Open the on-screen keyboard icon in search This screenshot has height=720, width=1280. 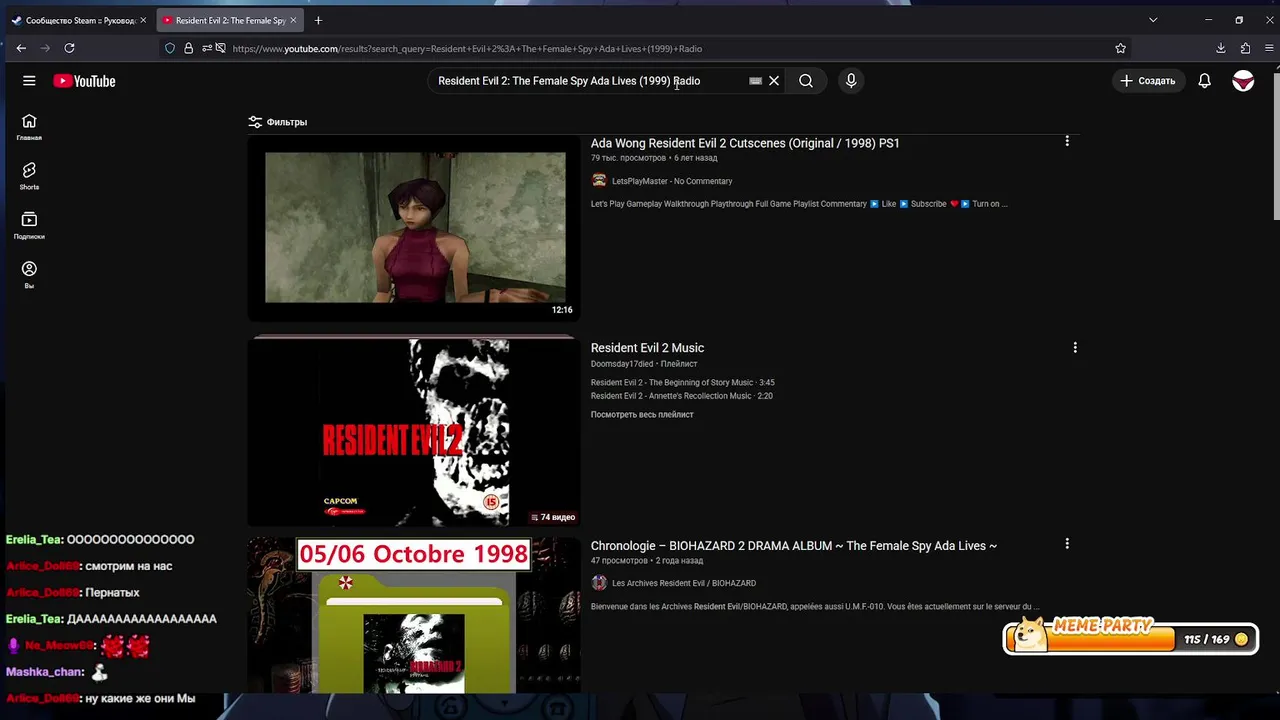[x=756, y=81]
